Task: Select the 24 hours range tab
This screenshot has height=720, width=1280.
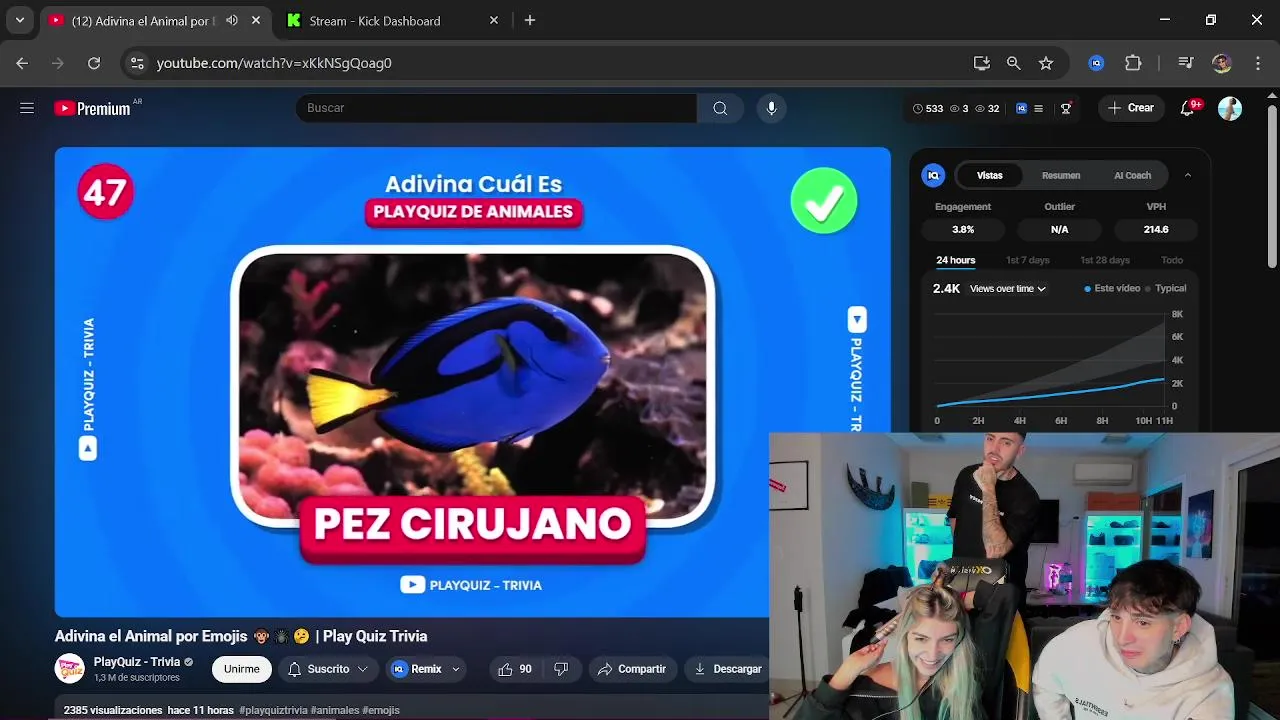Action: pyautogui.click(x=955, y=260)
